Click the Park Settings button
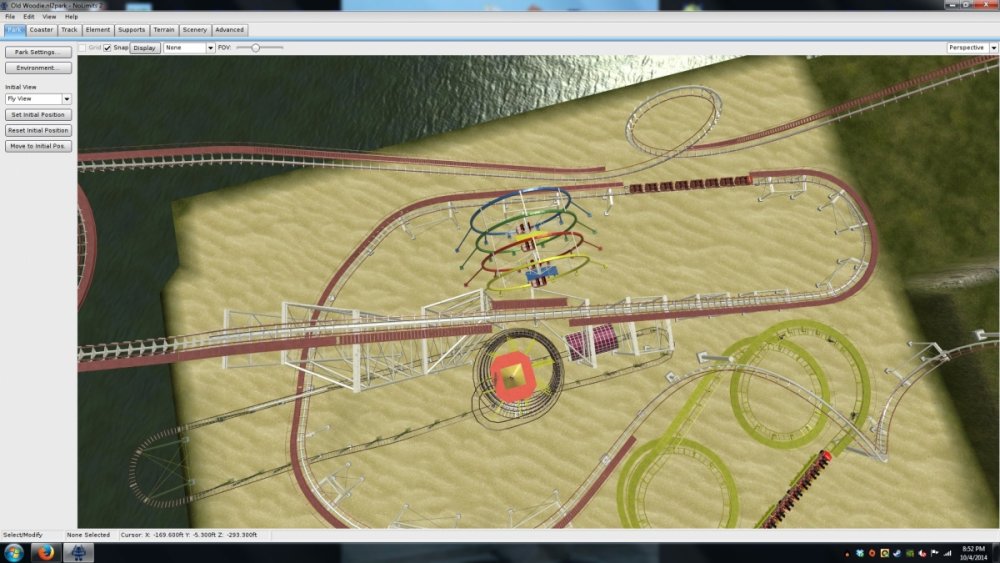Image resolution: width=1000 pixels, height=563 pixels. click(x=38, y=52)
